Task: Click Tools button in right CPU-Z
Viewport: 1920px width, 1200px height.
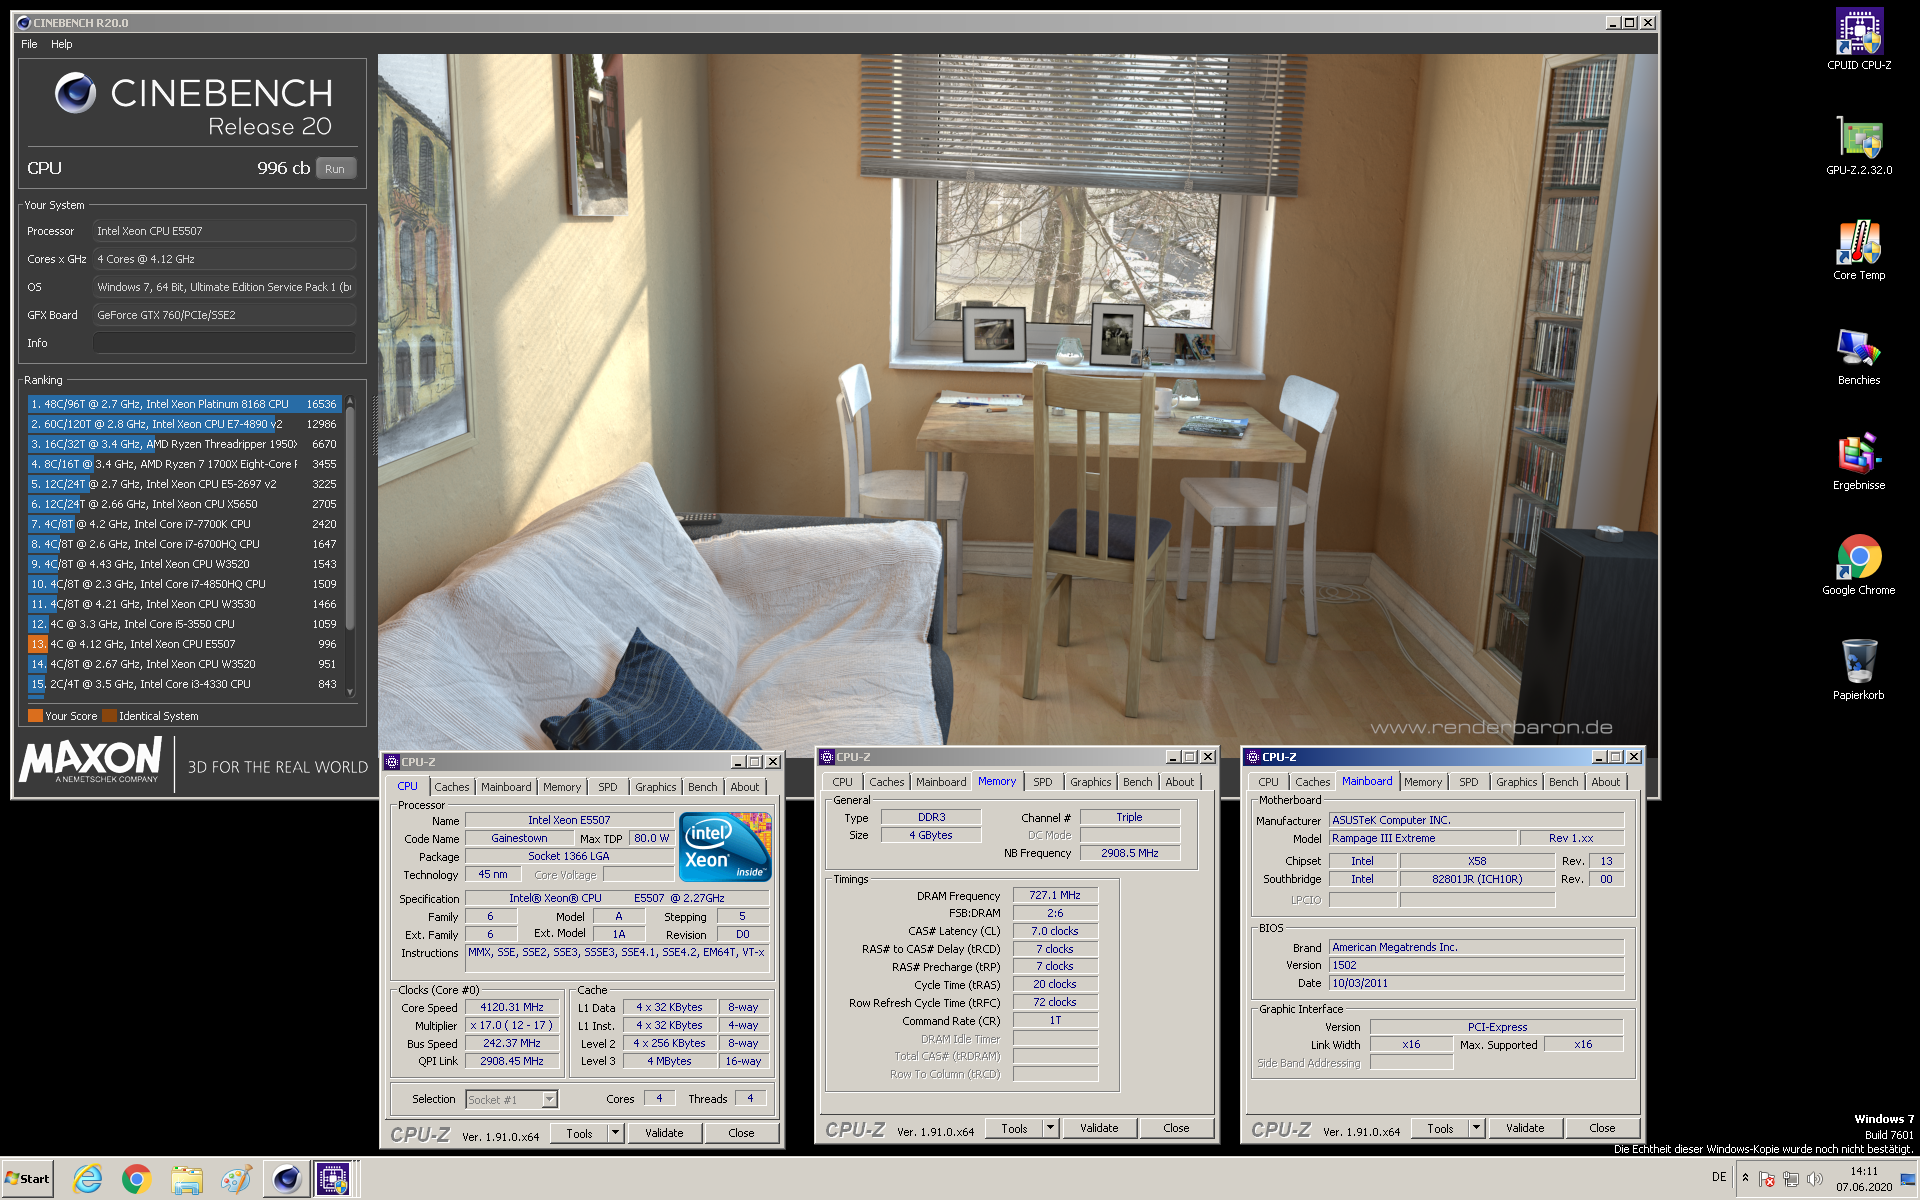Action: [x=1440, y=1128]
